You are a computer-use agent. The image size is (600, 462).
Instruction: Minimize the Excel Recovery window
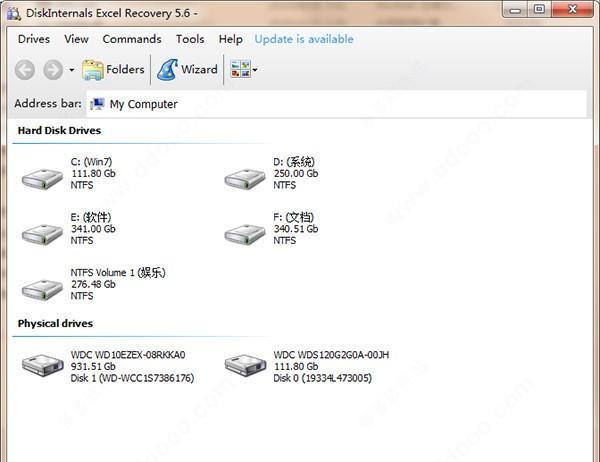(x=515, y=10)
